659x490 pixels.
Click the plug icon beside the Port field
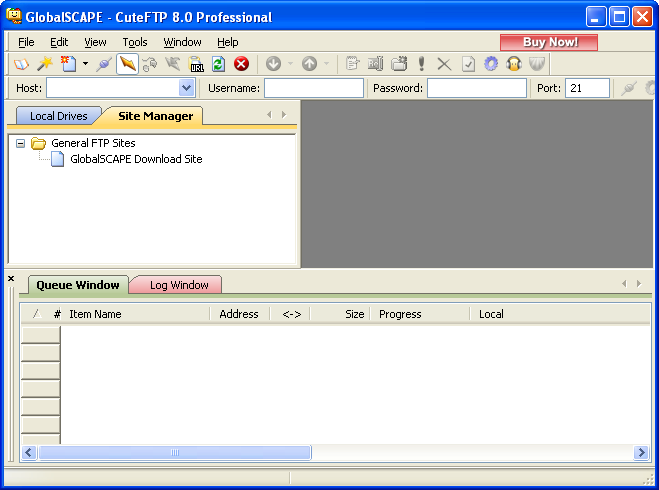tap(629, 88)
